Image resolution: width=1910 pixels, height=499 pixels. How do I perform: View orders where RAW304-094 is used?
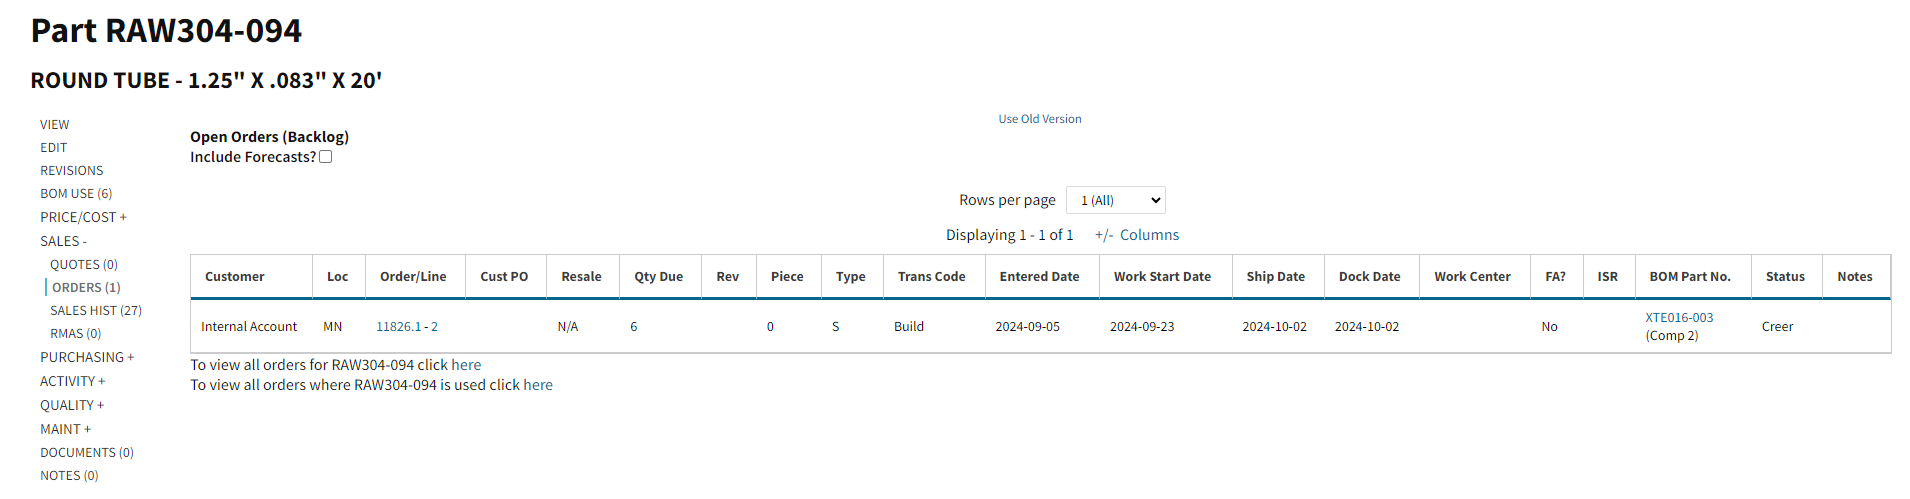[x=538, y=385]
